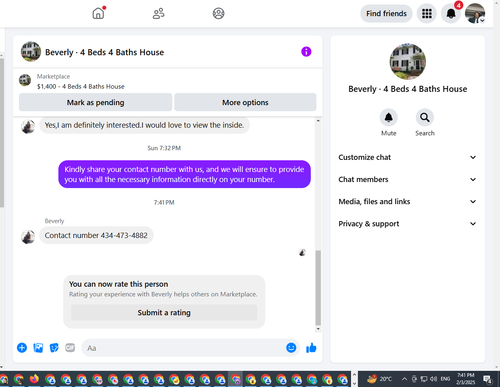This screenshot has height=387, width=500.
Task: Open the notifications bell with badge 4
Action: [451, 14]
